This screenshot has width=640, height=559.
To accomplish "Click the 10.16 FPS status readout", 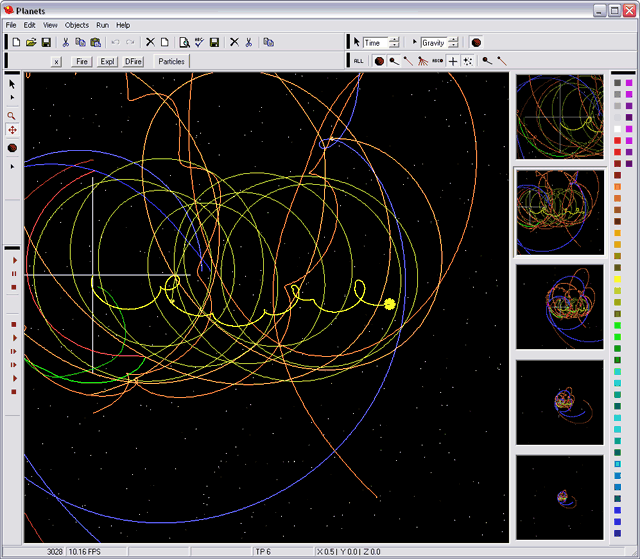I will tap(84, 552).
